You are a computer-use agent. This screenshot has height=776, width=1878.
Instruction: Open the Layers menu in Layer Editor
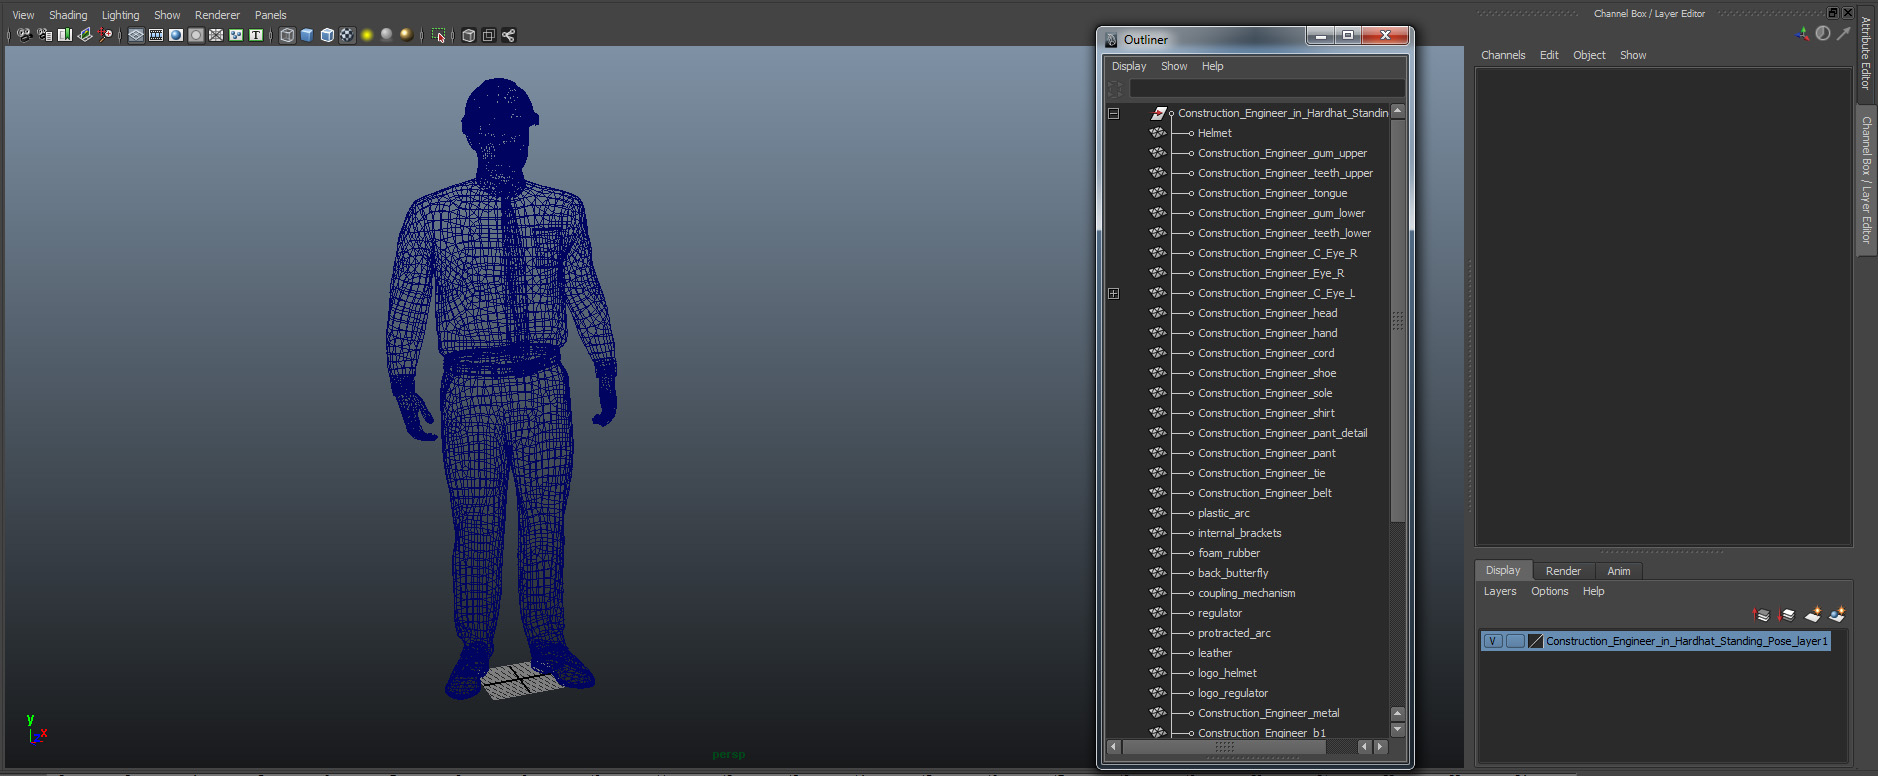(1499, 591)
